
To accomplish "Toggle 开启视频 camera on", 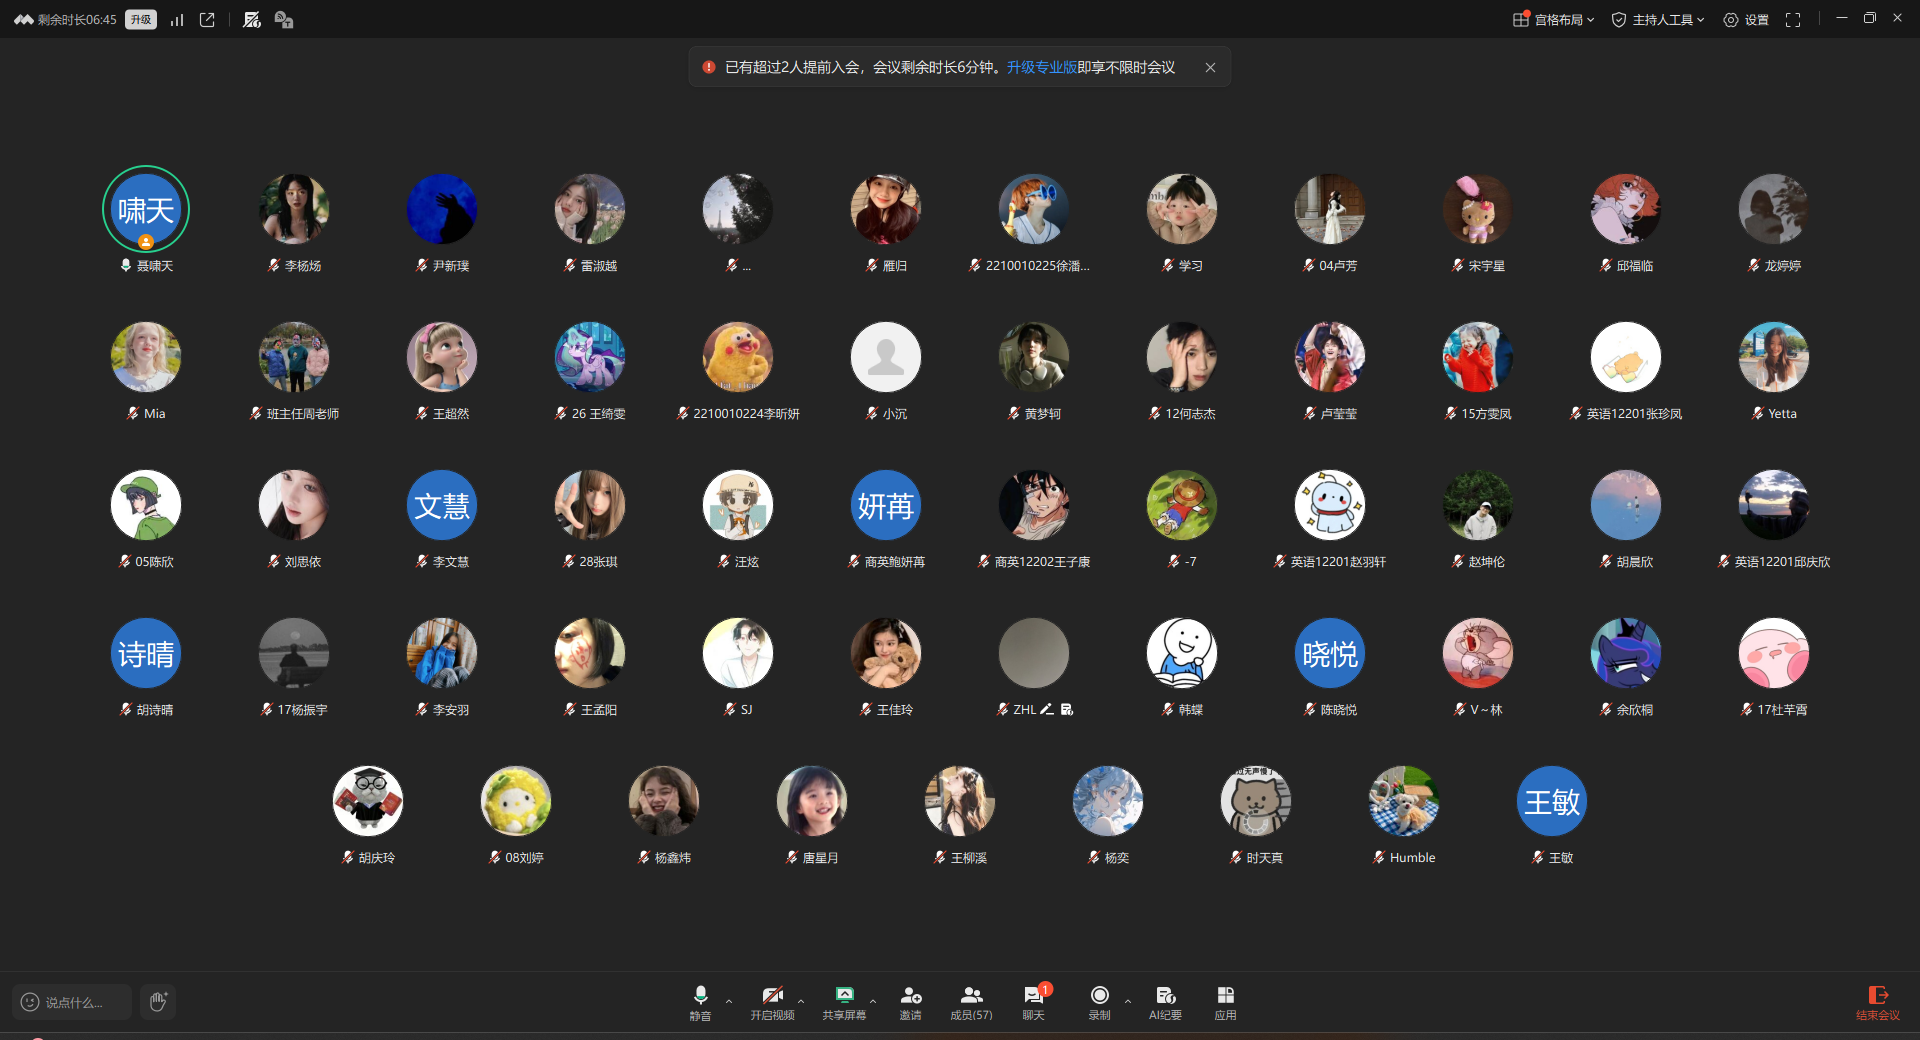I will pos(772,1001).
